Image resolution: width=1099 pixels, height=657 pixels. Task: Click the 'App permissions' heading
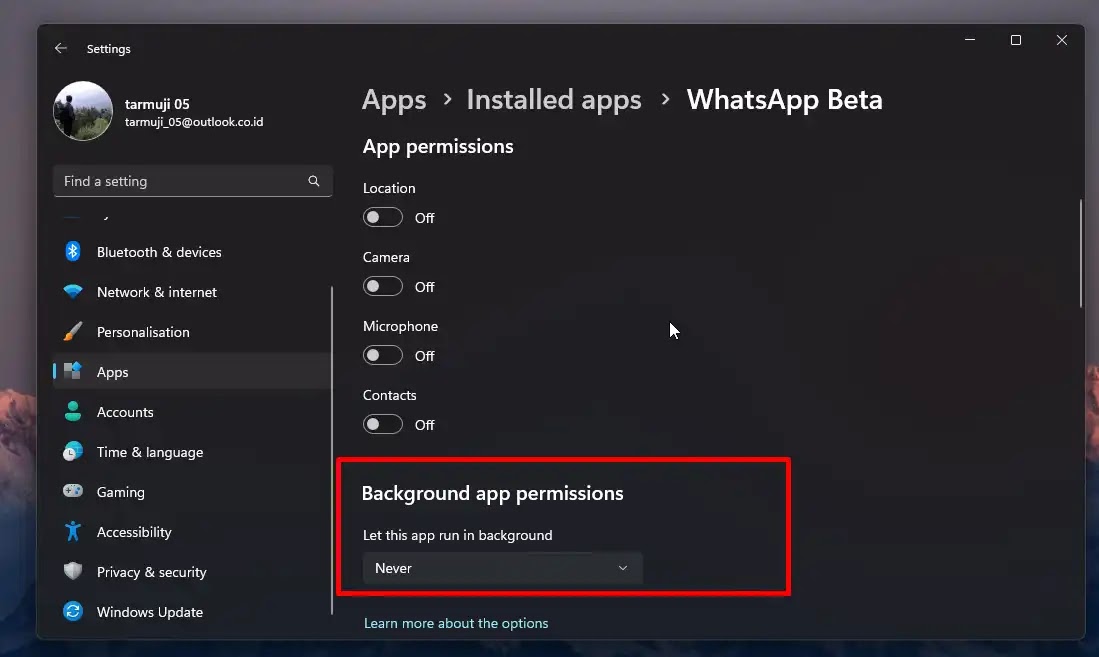click(x=438, y=147)
